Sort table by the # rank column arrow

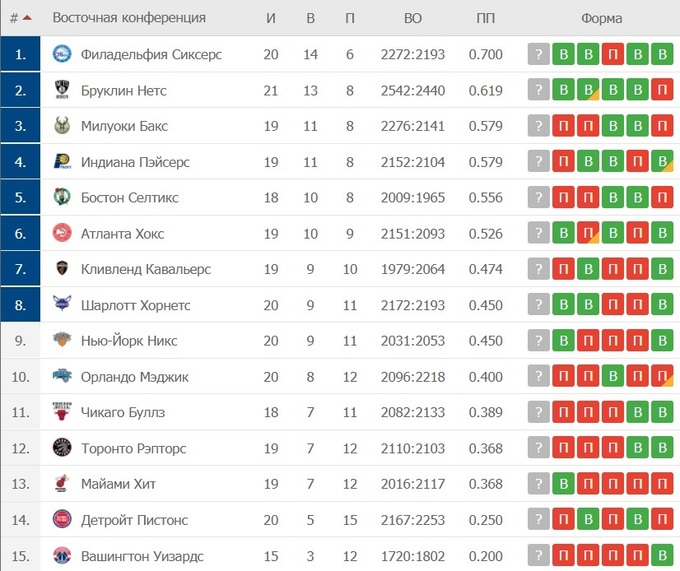[25, 18]
